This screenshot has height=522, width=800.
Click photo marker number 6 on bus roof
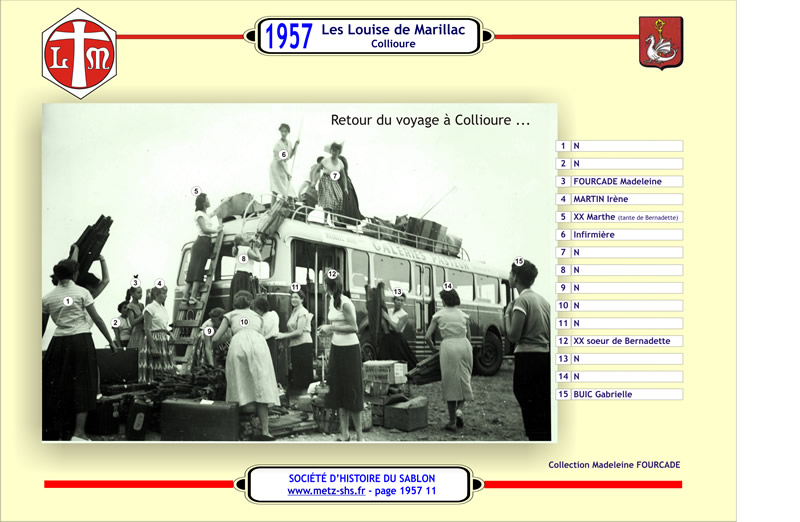click(283, 155)
